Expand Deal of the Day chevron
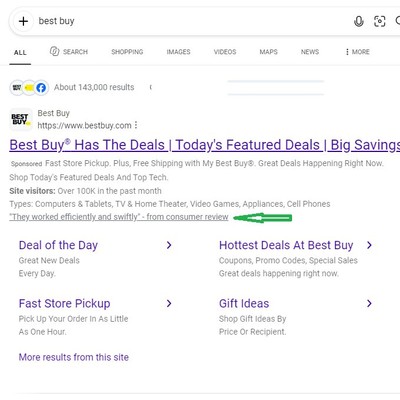Screen dimensions: 400x400 [x=169, y=245]
